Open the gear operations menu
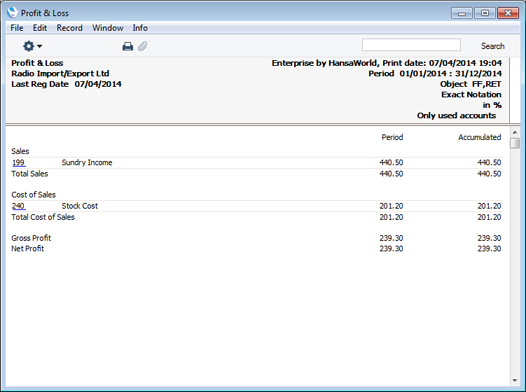This screenshot has height=392, width=526. 32,46
